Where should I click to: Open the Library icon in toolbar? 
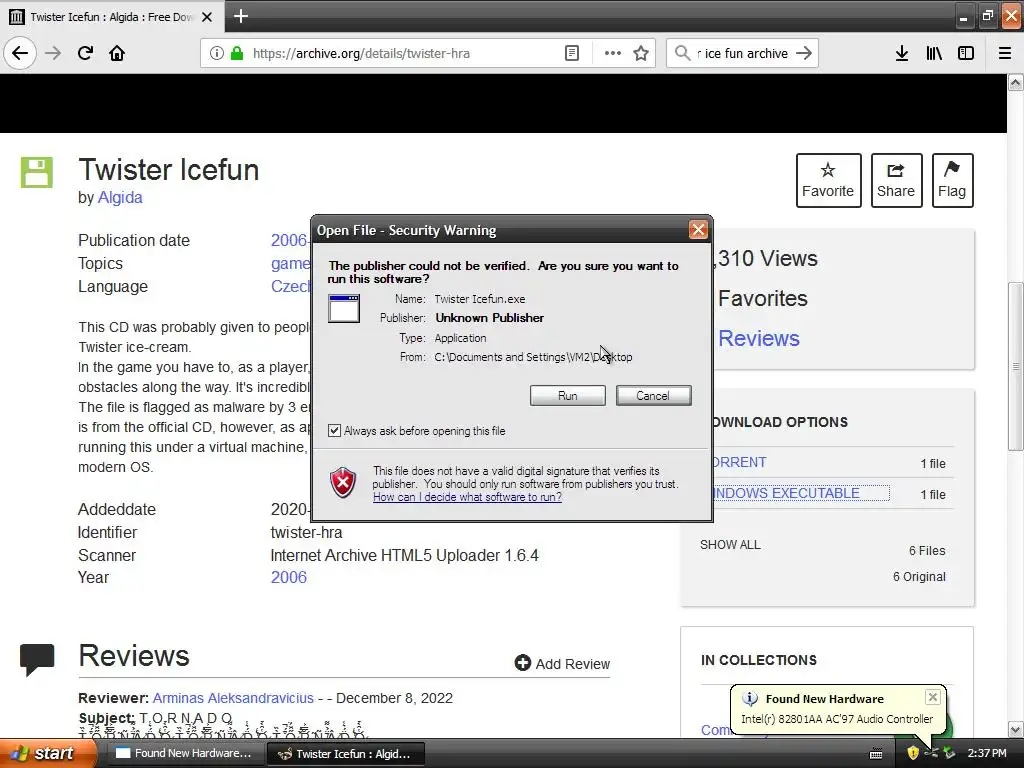point(934,53)
